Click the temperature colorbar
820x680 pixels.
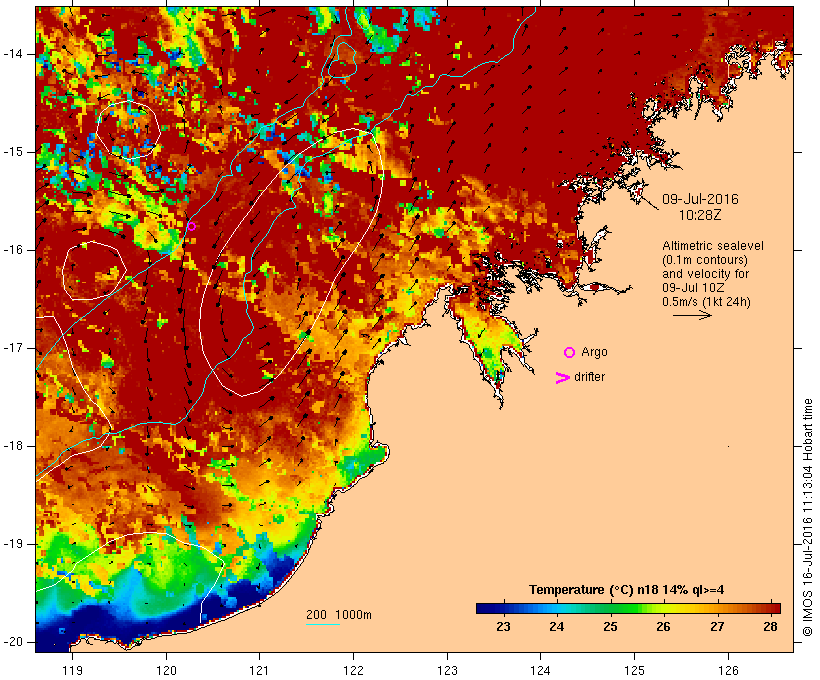[628, 608]
